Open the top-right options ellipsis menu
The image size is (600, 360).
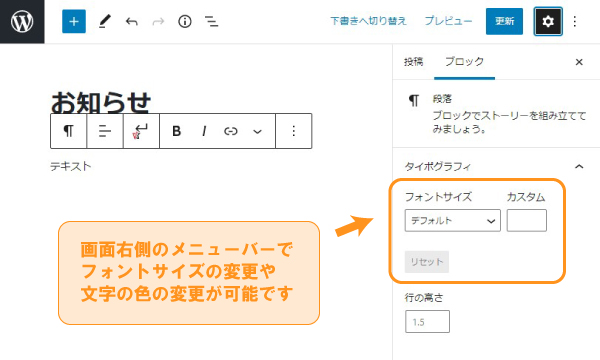(x=575, y=21)
